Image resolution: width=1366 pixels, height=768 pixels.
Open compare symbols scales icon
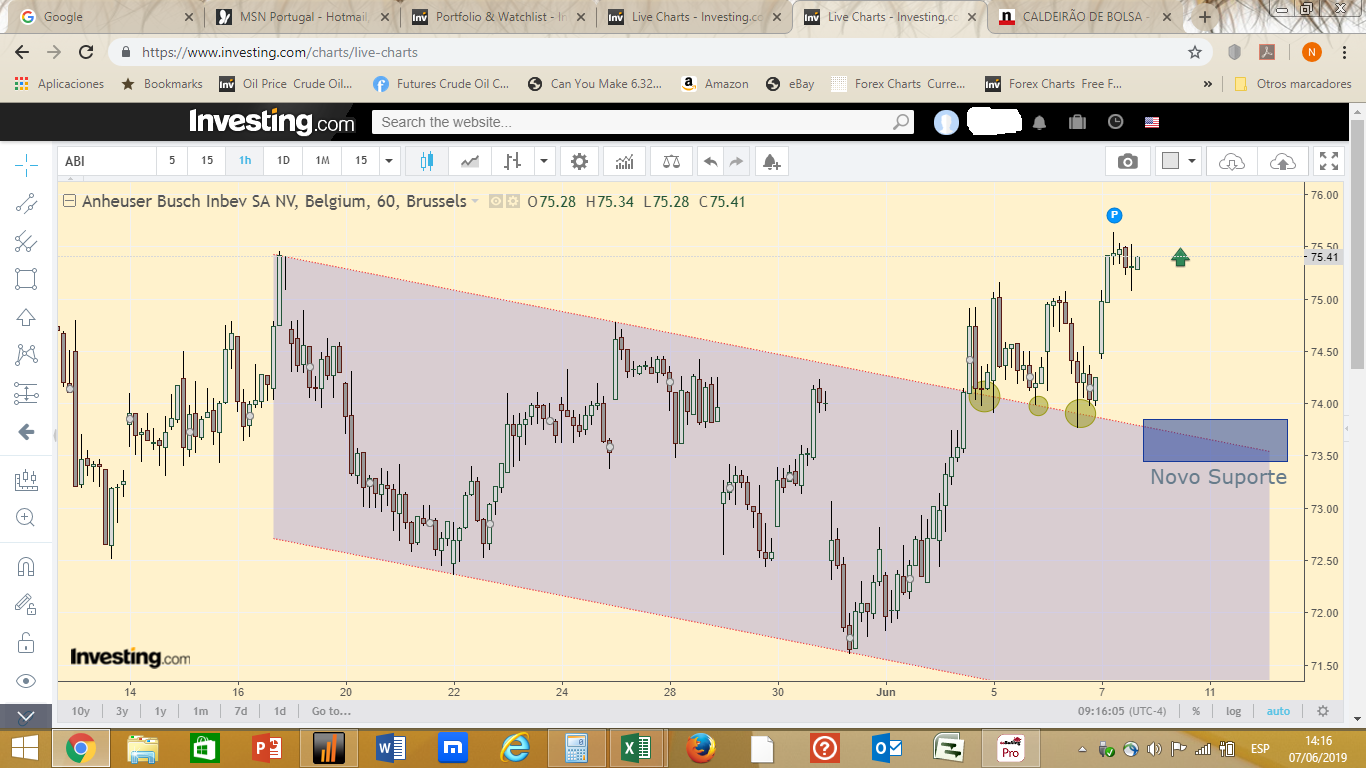[671, 161]
